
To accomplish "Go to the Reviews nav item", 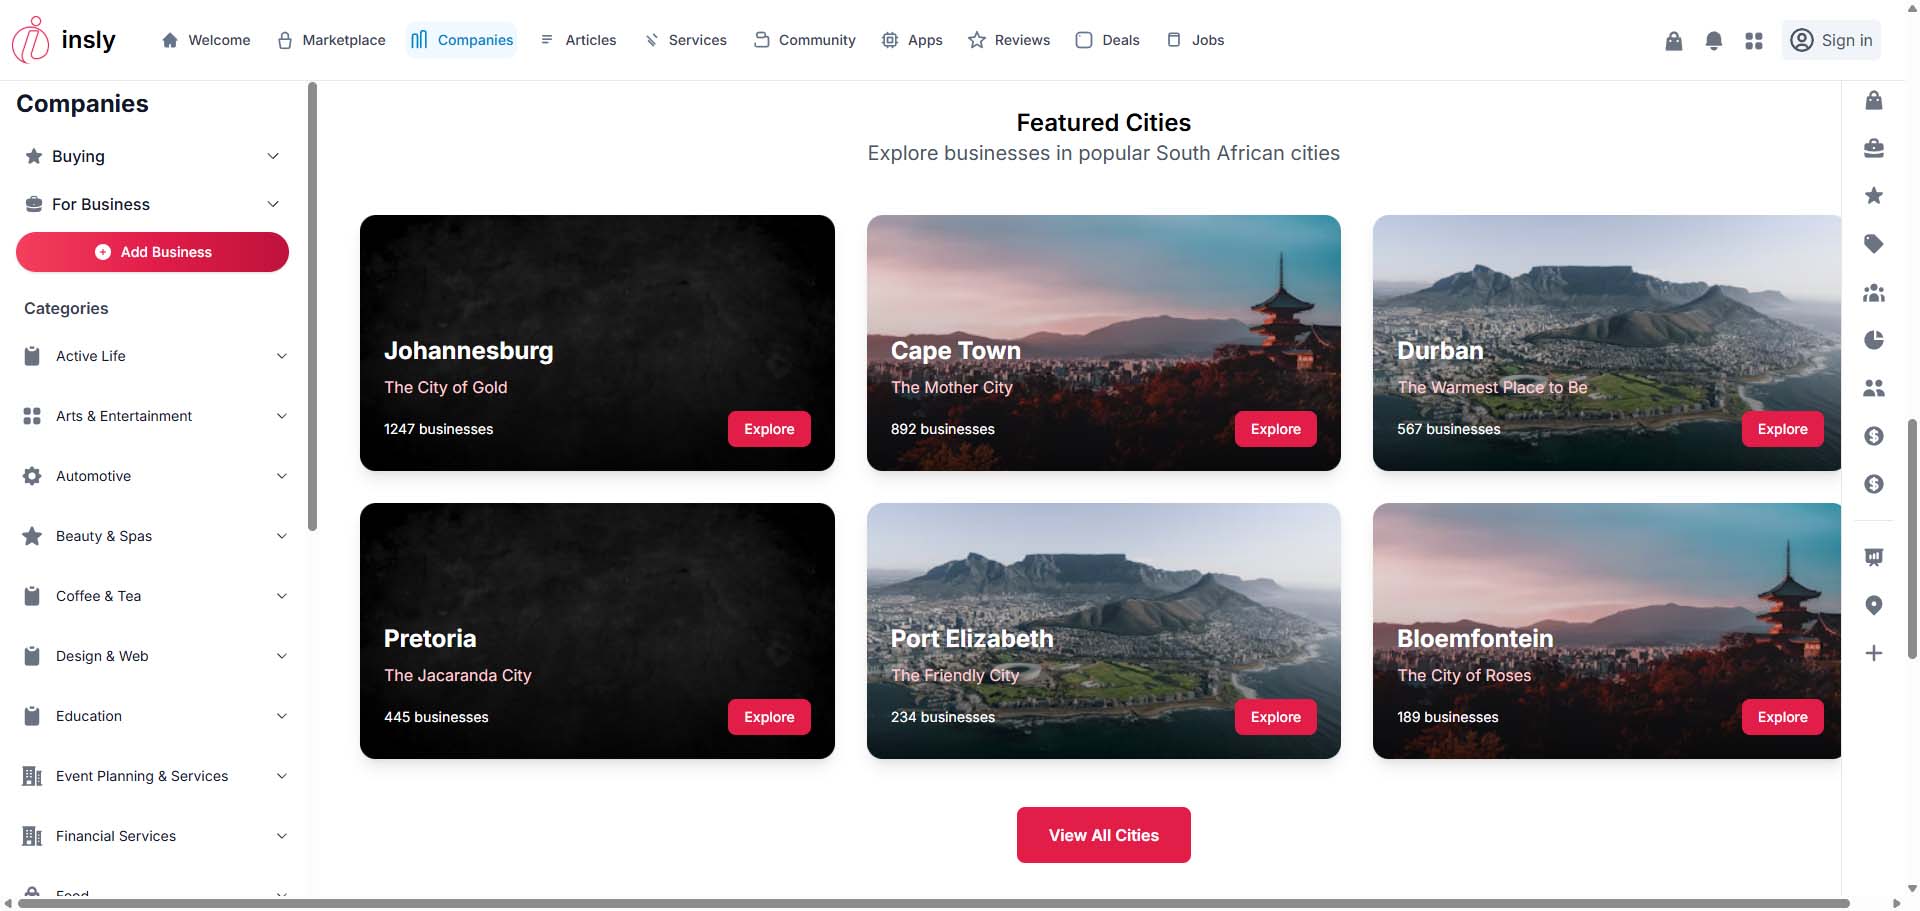I will click(1009, 40).
